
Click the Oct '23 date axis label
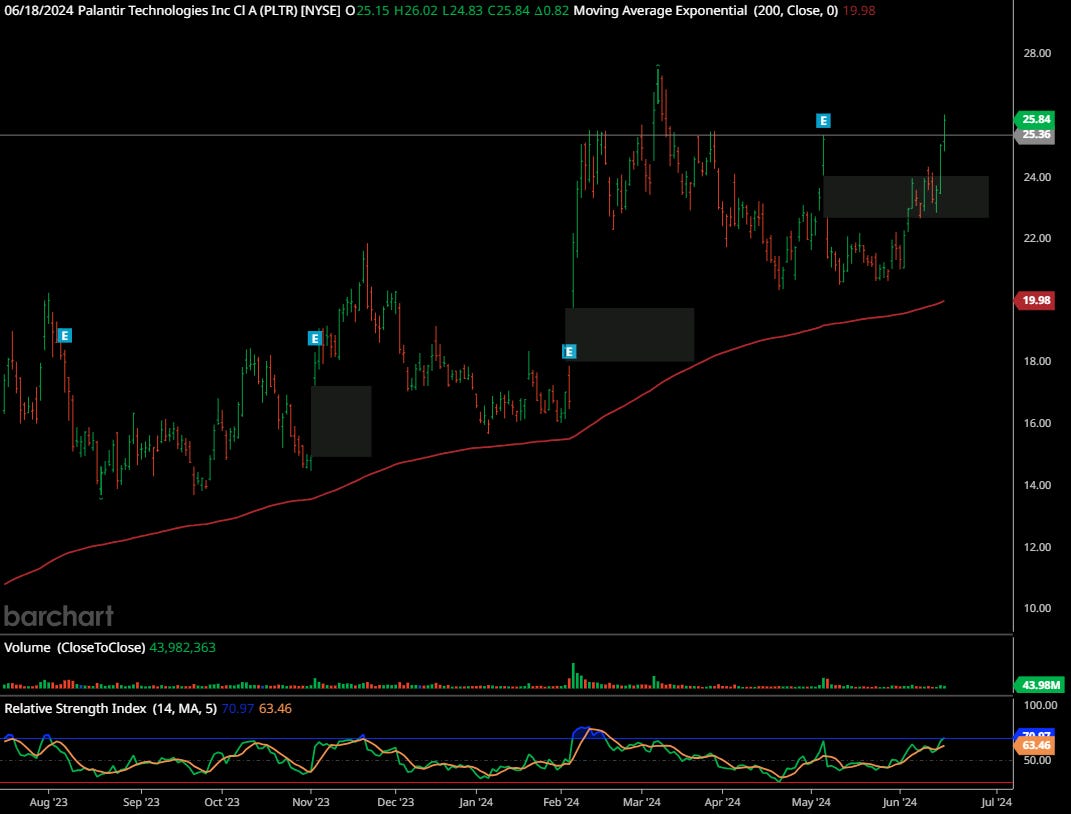(x=222, y=802)
